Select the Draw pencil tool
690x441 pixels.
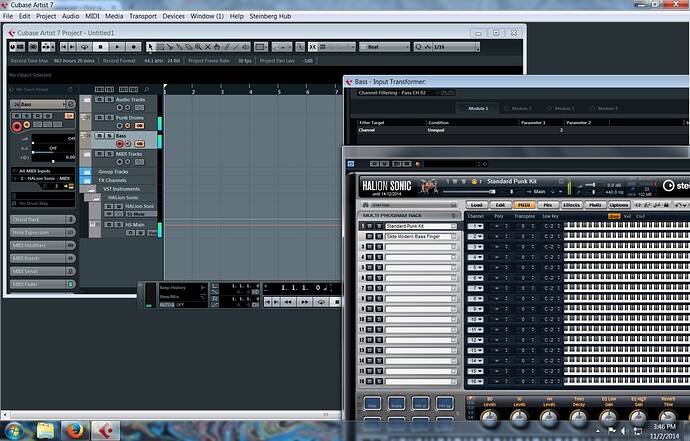click(x=227, y=47)
